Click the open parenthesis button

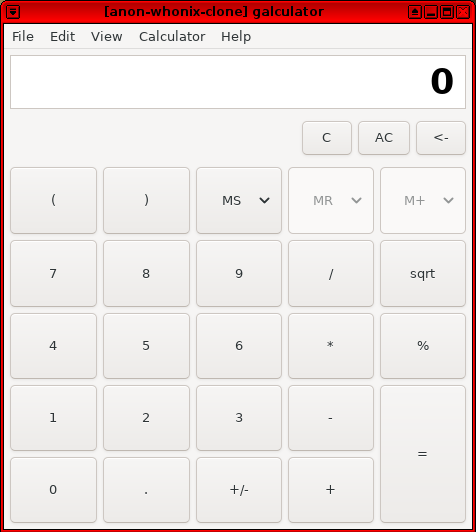[x=54, y=200]
